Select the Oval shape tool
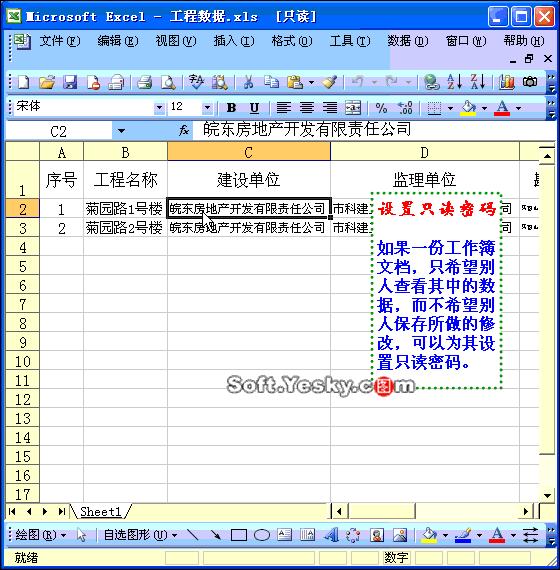 (x=261, y=535)
